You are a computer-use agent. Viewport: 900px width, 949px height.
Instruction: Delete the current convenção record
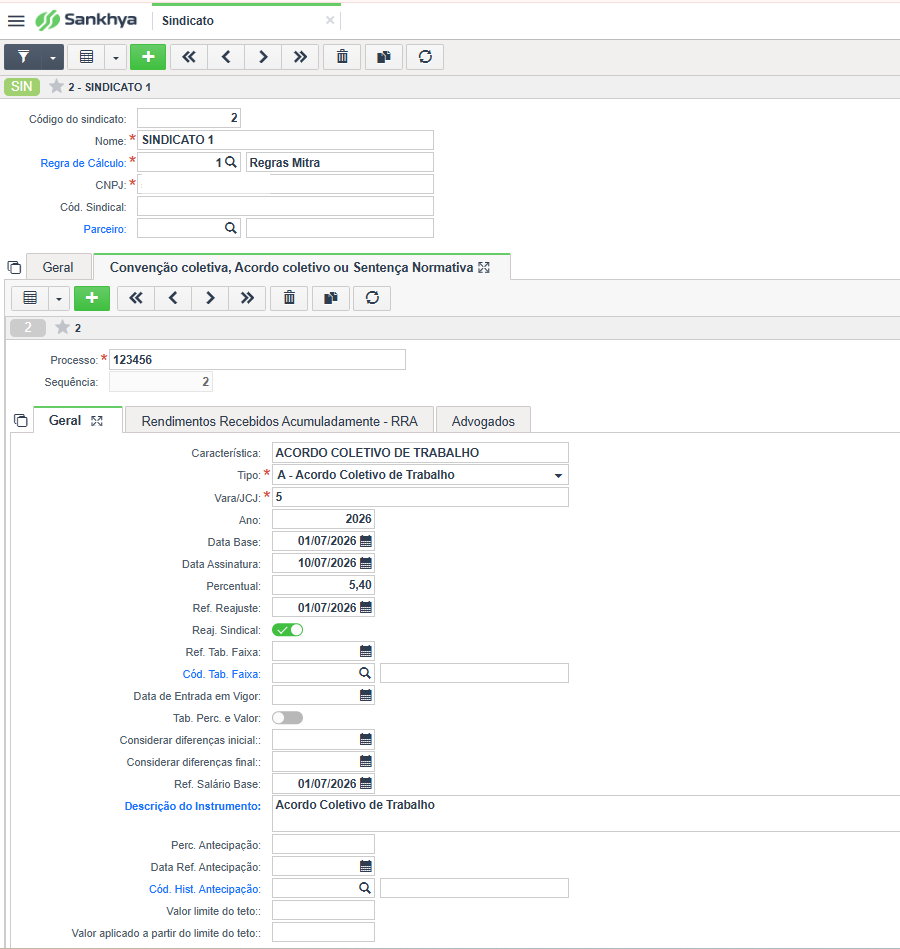(289, 298)
